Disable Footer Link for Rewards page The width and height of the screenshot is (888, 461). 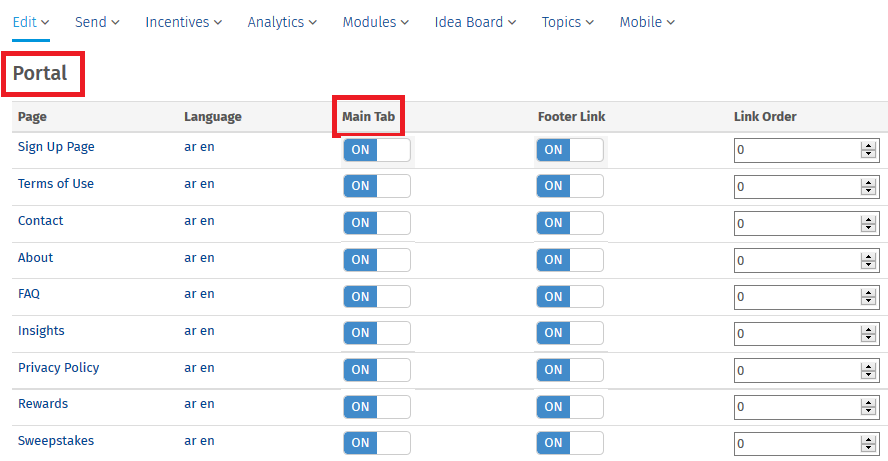(570, 406)
